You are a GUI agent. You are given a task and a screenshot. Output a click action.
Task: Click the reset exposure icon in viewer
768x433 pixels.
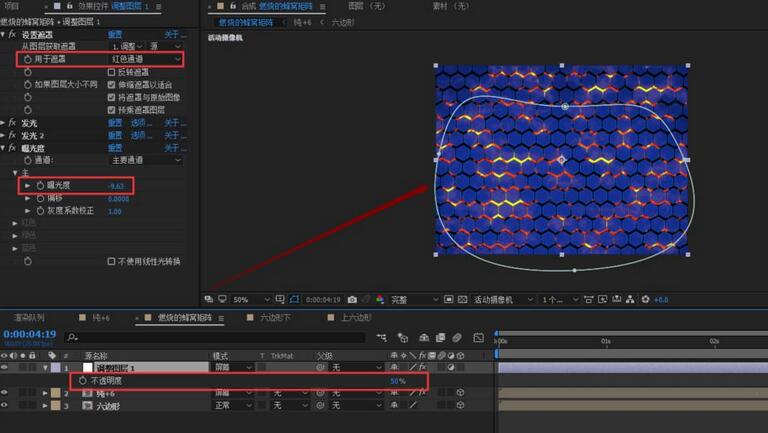click(x=646, y=299)
